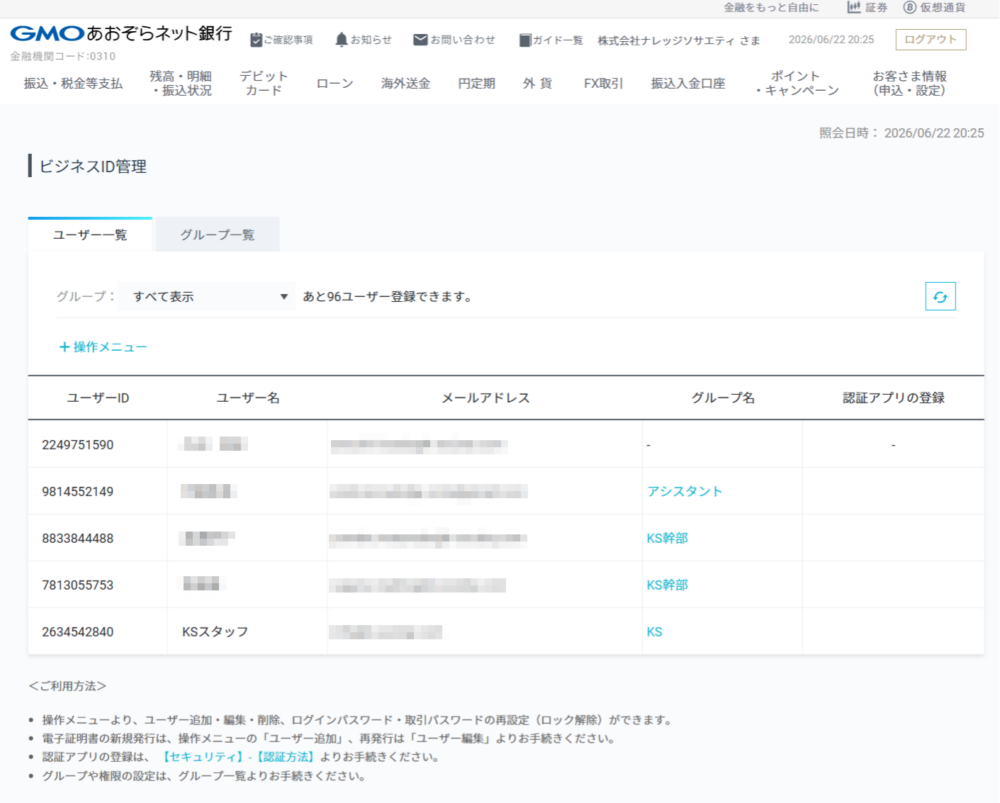This screenshot has height=803, width=1000.
Task: Click the ログアウト button
Action: [930, 40]
